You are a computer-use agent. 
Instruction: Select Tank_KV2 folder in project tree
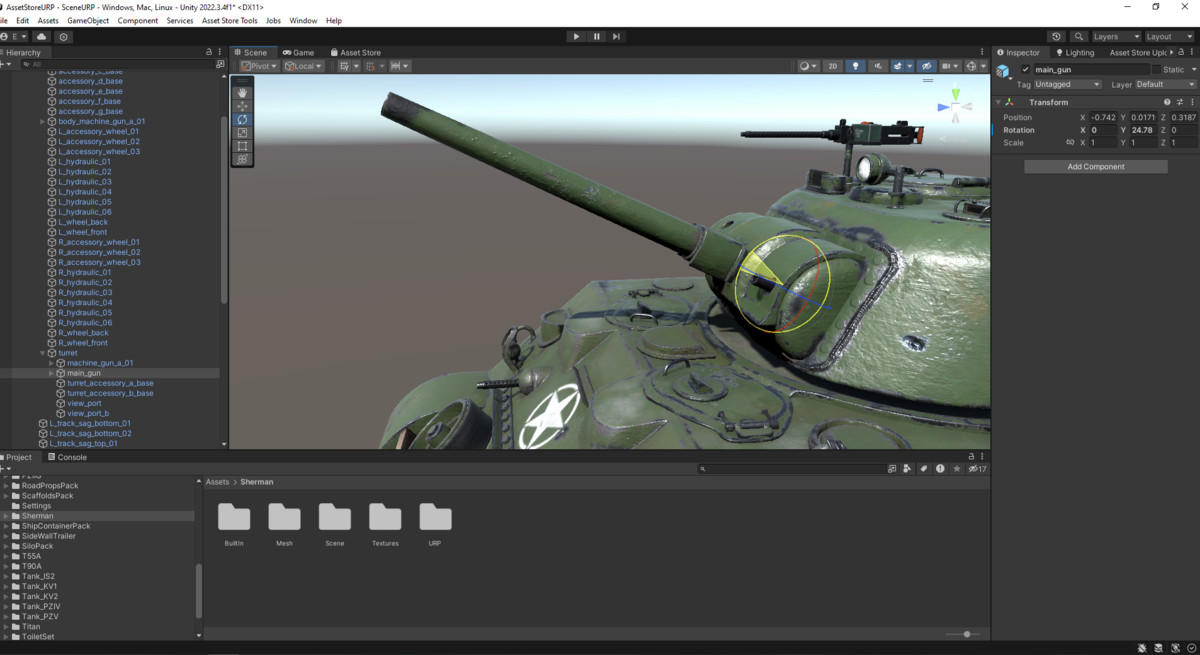point(40,596)
